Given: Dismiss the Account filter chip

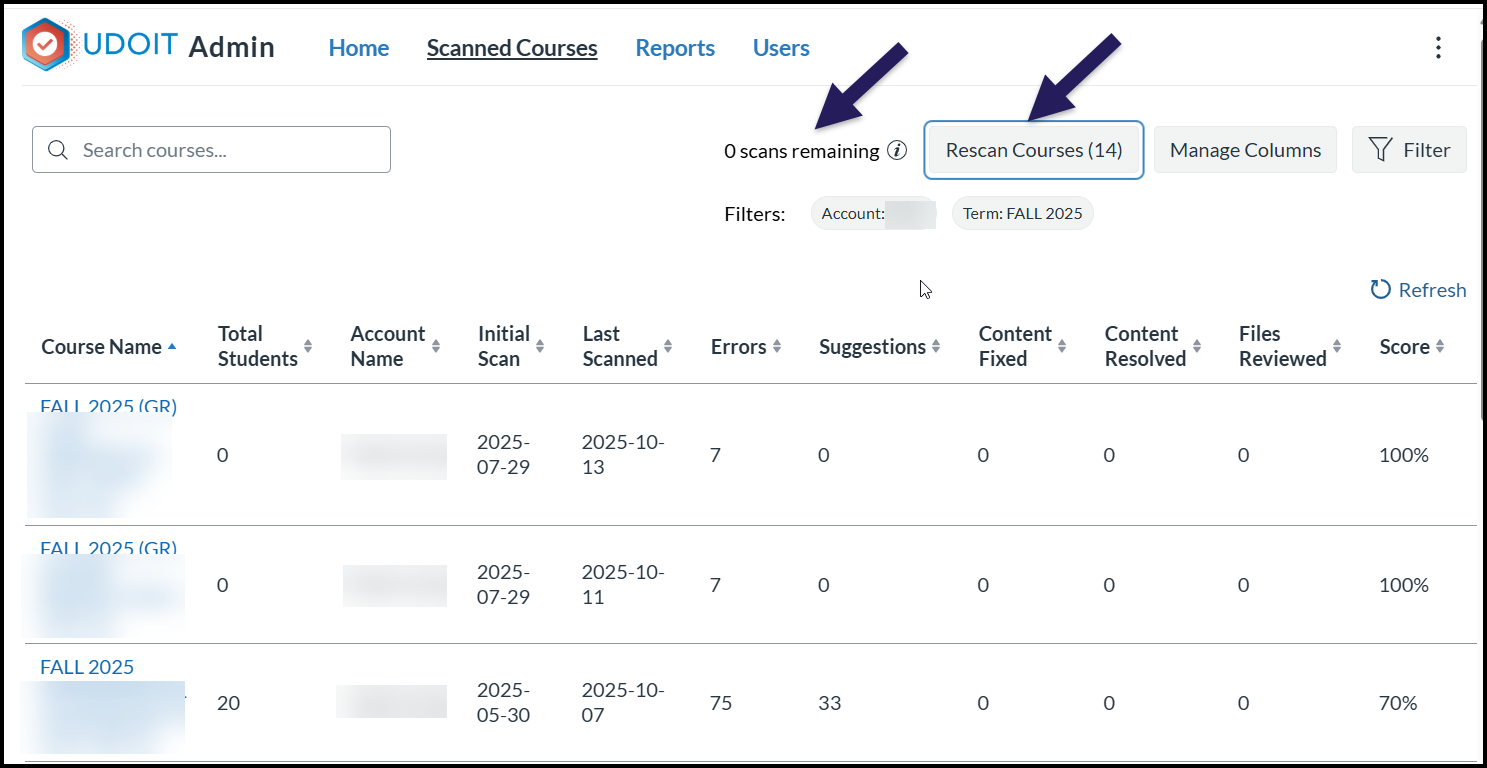Looking at the screenshot, I should [872, 213].
